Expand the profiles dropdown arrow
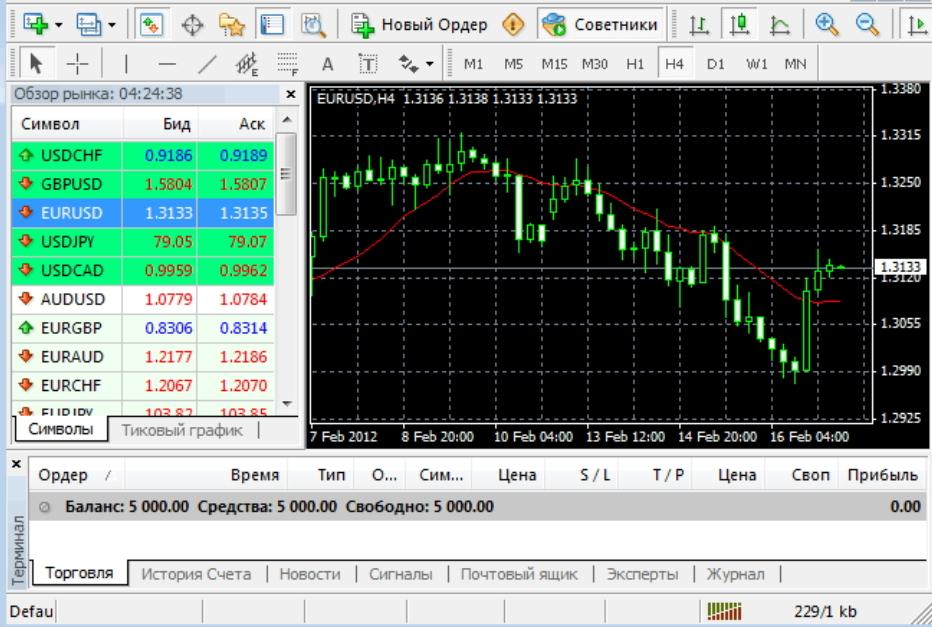Viewport: 932px width, 627px height. click(111, 24)
